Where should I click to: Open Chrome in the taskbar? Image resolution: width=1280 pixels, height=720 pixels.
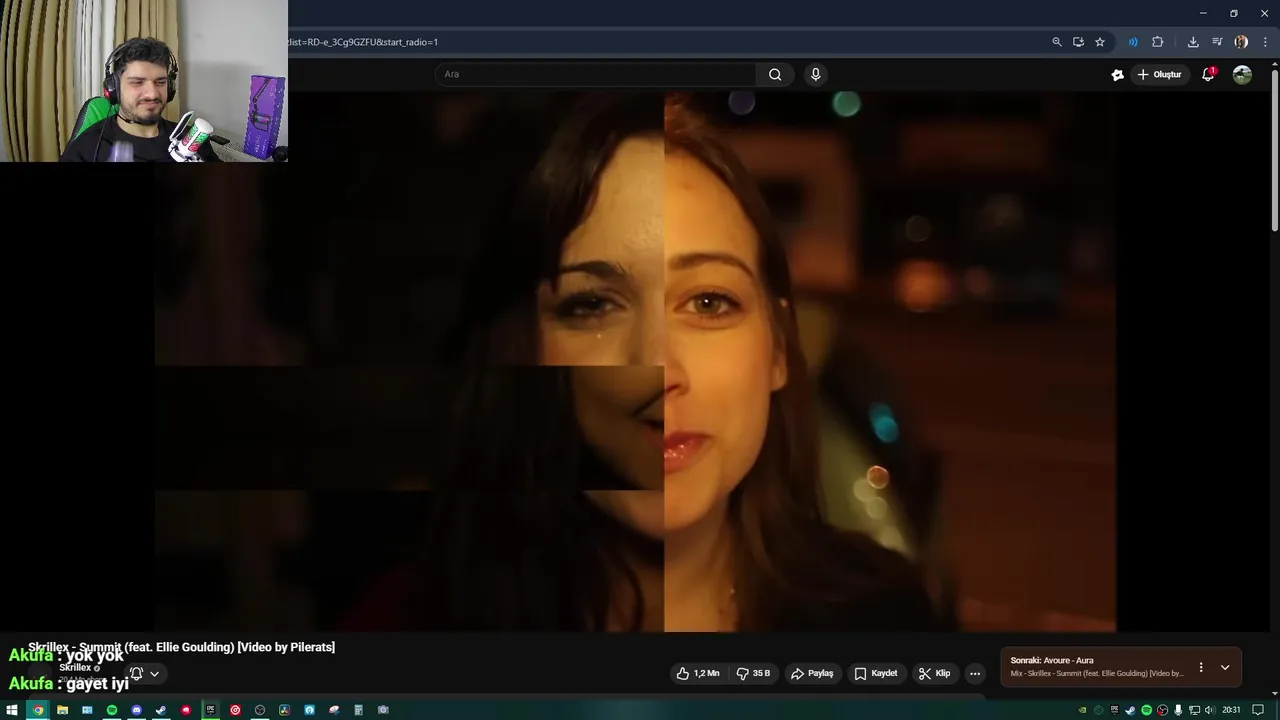coord(38,710)
